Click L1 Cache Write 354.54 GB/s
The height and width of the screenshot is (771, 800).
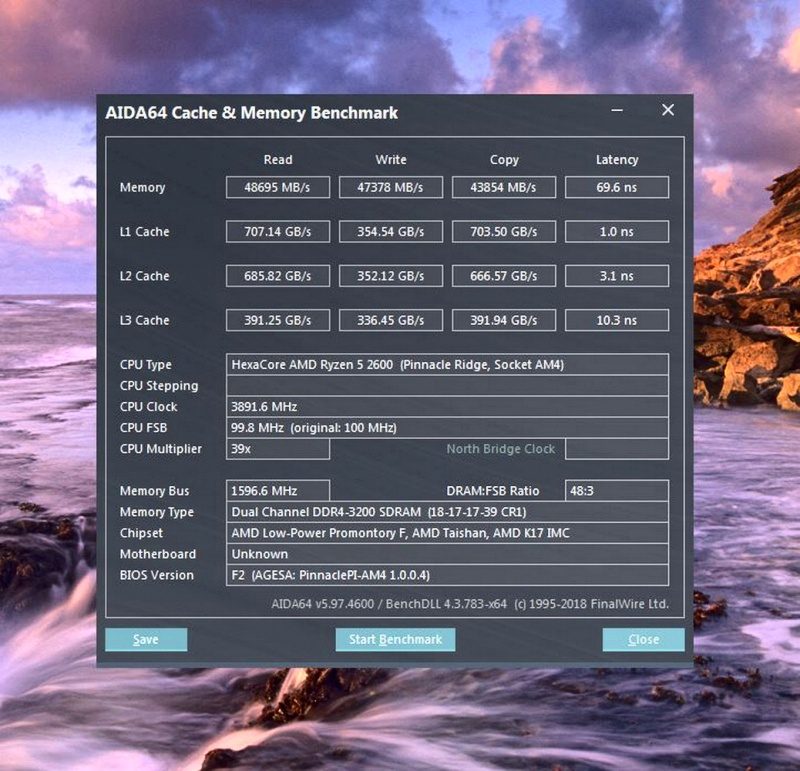[391, 232]
